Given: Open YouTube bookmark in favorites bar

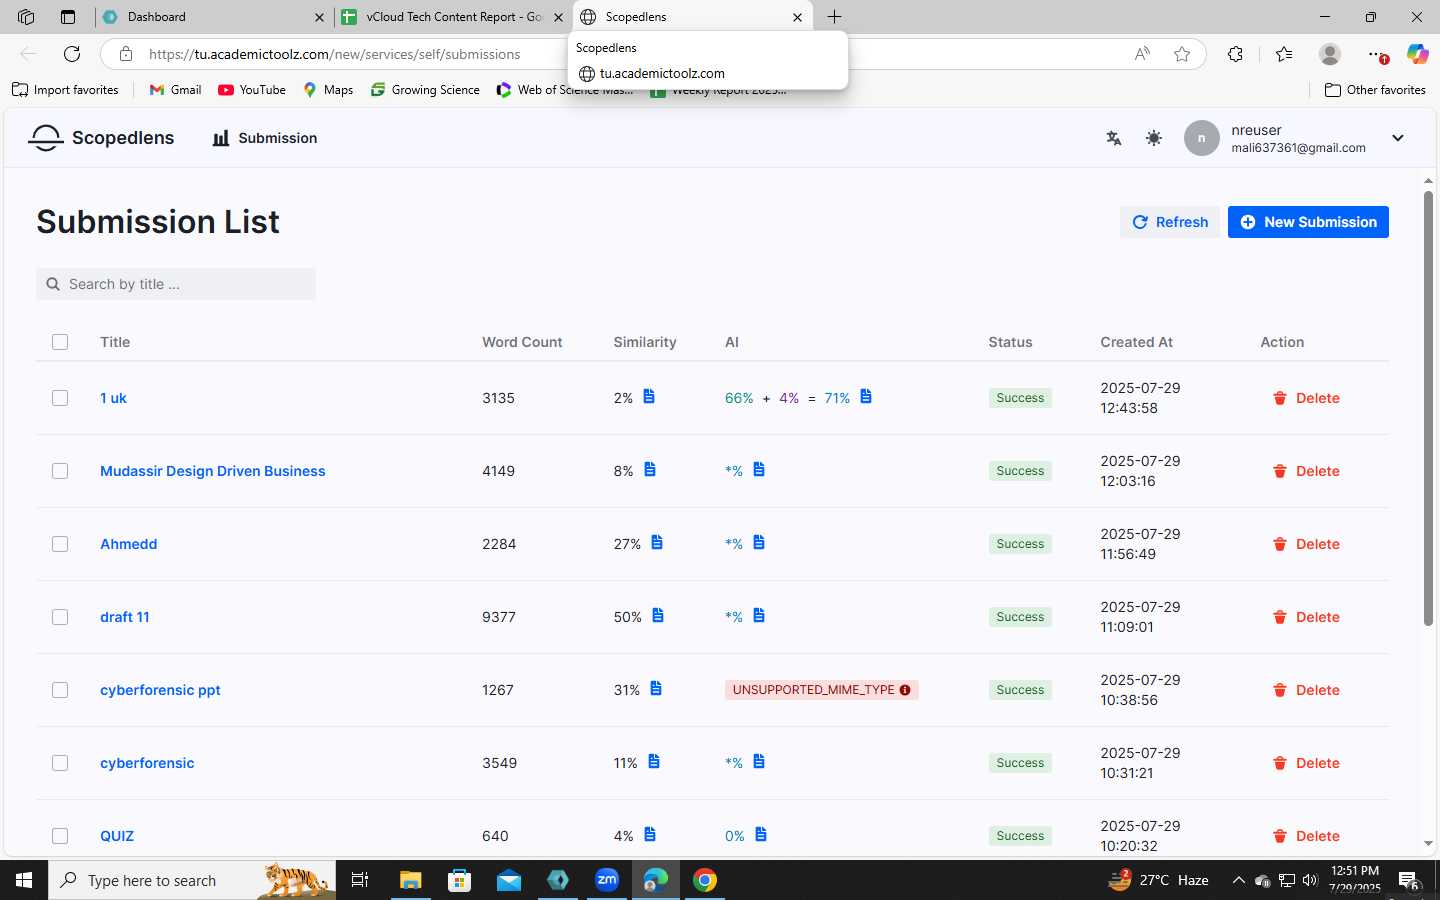Looking at the screenshot, I should click(x=252, y=90).
